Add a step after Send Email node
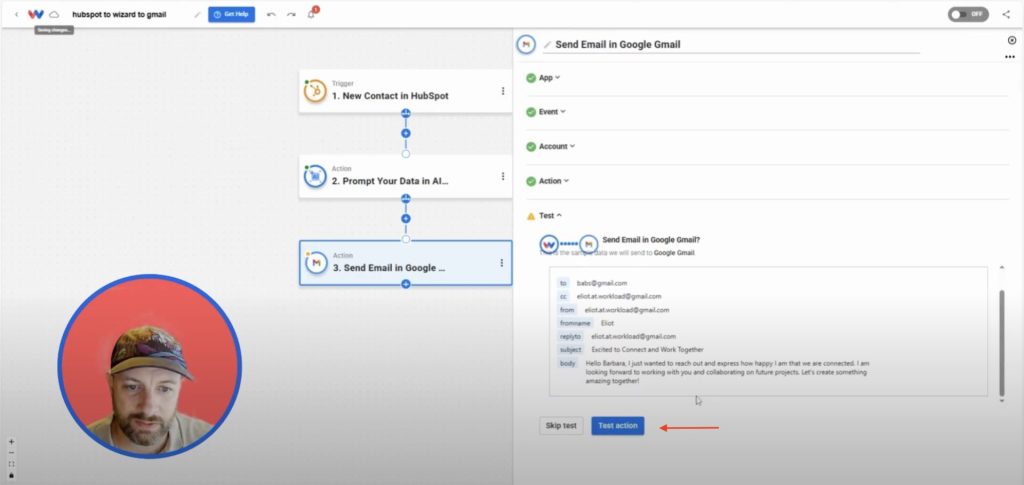The height and width of the screenshot is (485, 1024). [406, 284]
